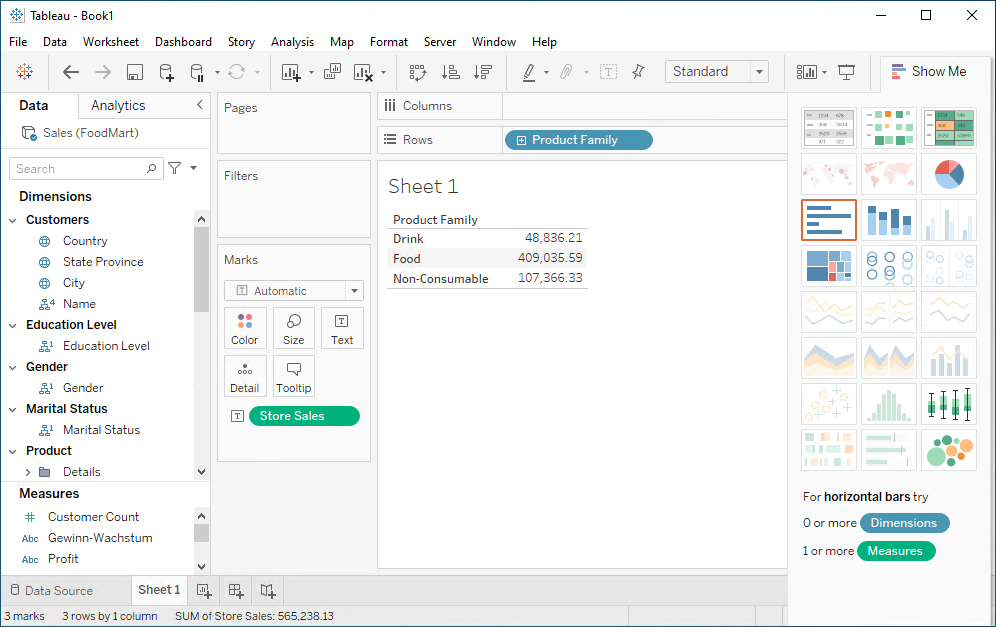Open the Tooltip editor on Marks card
This screenshot has width=996, height=627.
293,376
